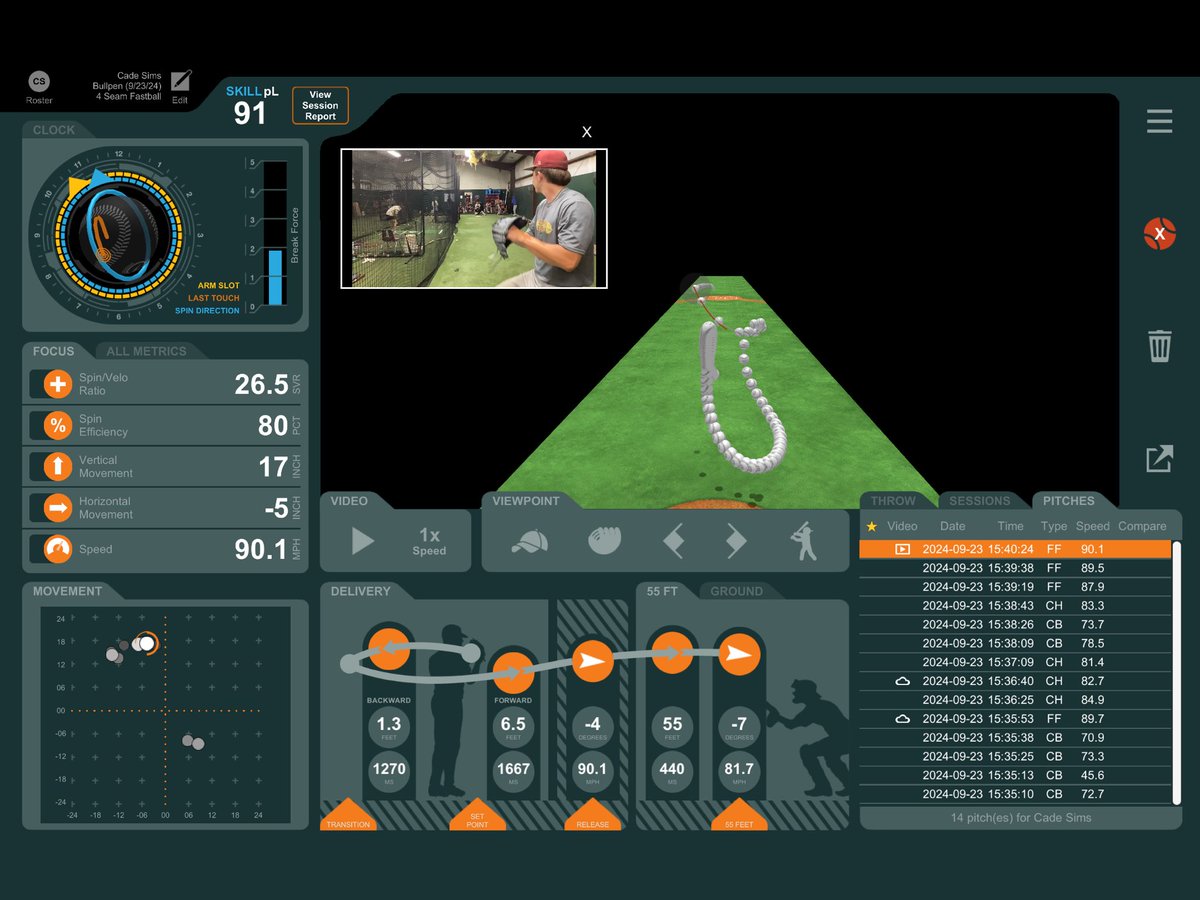Screen dimensions: 1200x900
Task: Select the 15:37:09 CH 81.4 pitch
Action: point(1015,662)
